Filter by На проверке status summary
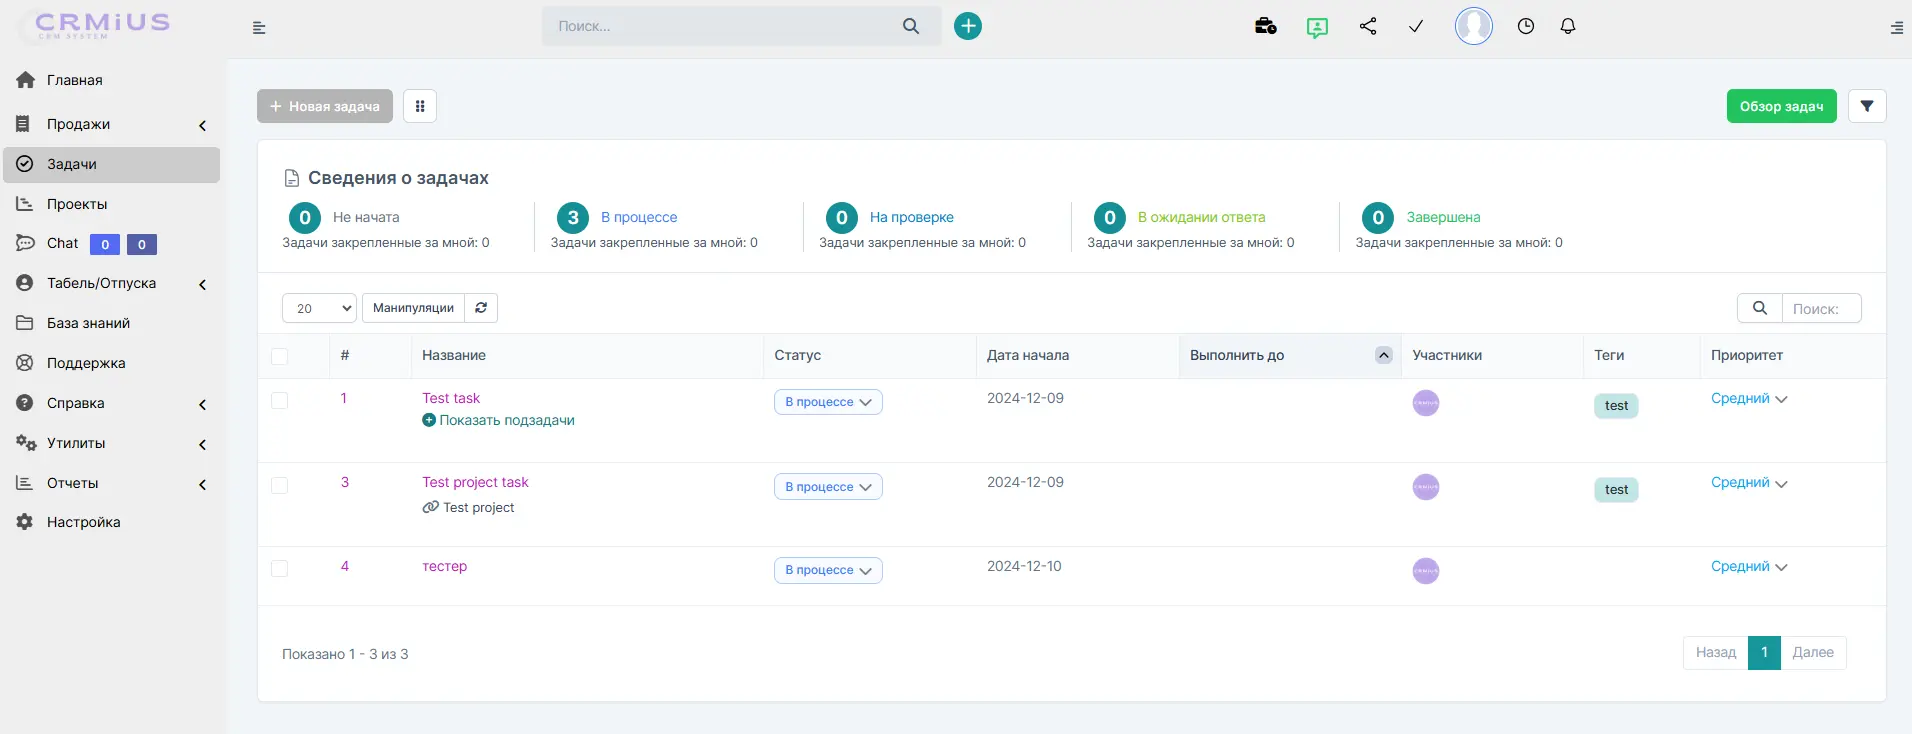 912,217
